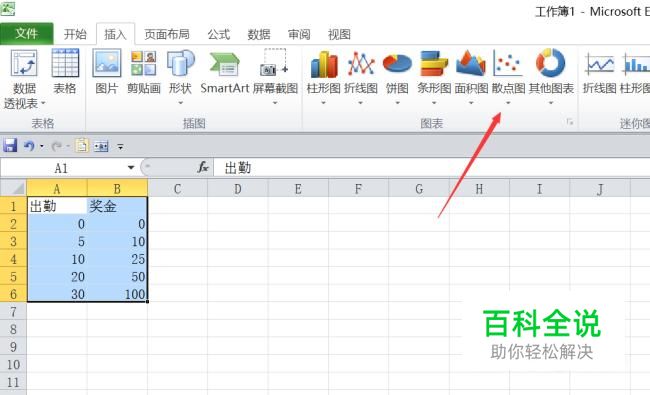Switch to the 开始 Home tab

point(75,34)
